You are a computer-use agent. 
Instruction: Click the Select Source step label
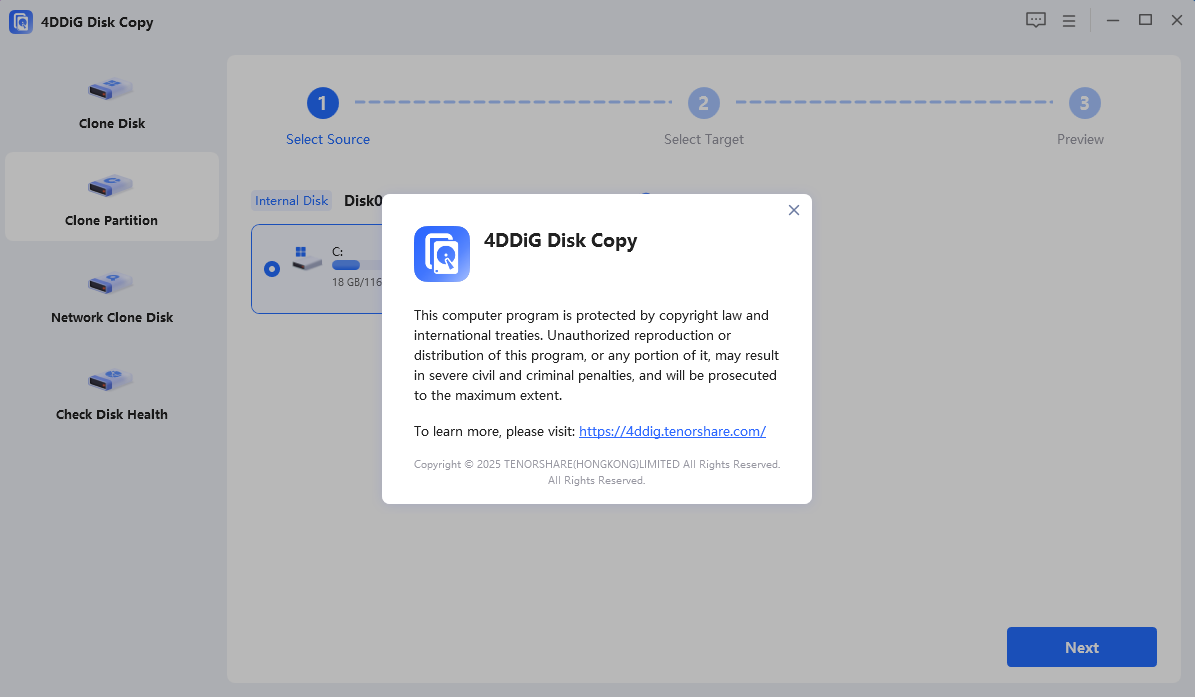coord(328,139)
